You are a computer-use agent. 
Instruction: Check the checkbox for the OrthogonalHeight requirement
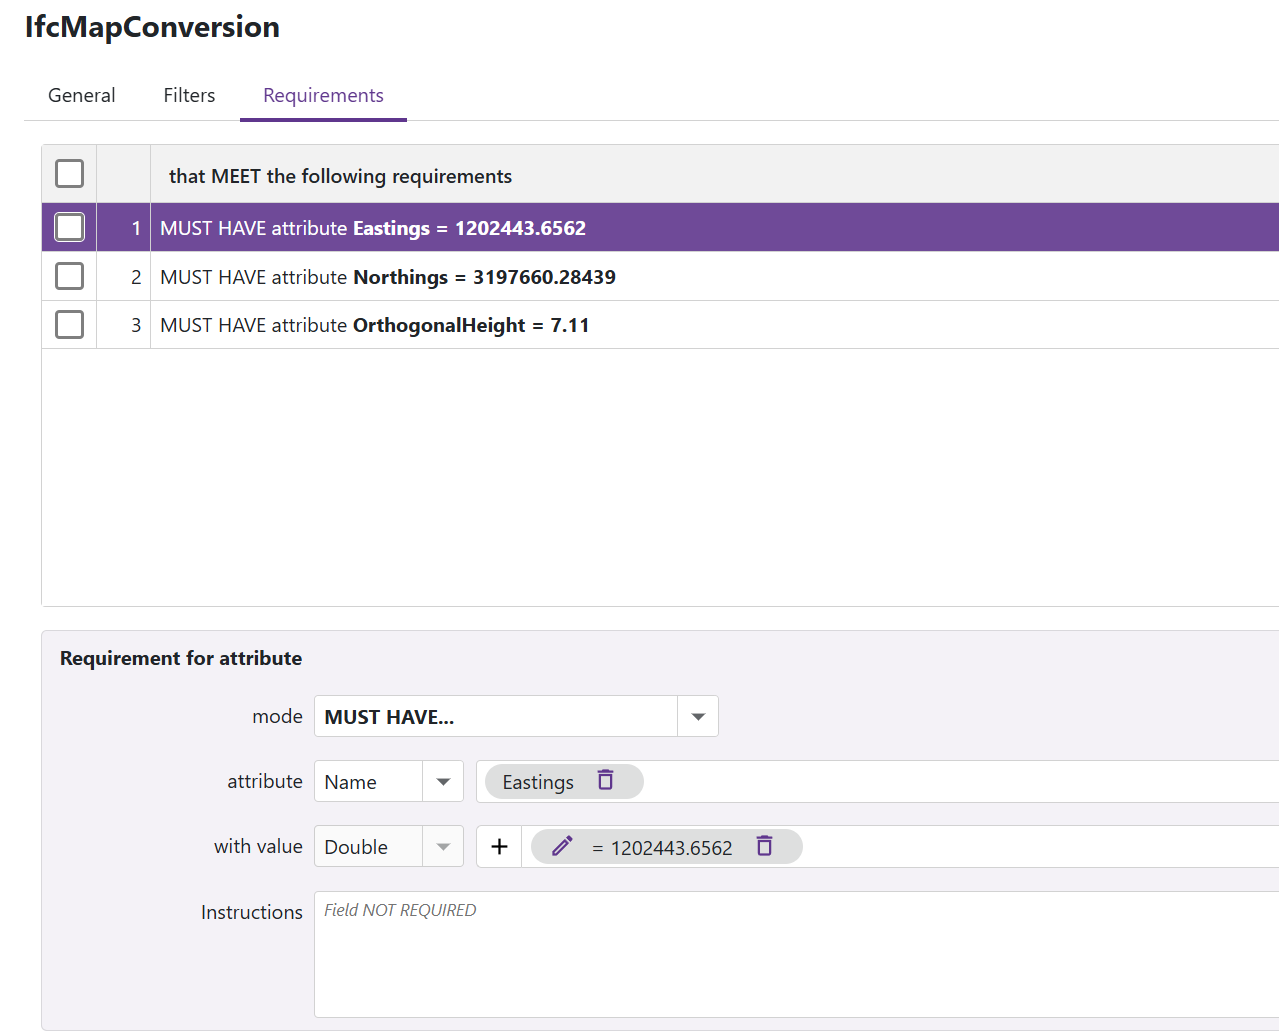coord(68,323)
